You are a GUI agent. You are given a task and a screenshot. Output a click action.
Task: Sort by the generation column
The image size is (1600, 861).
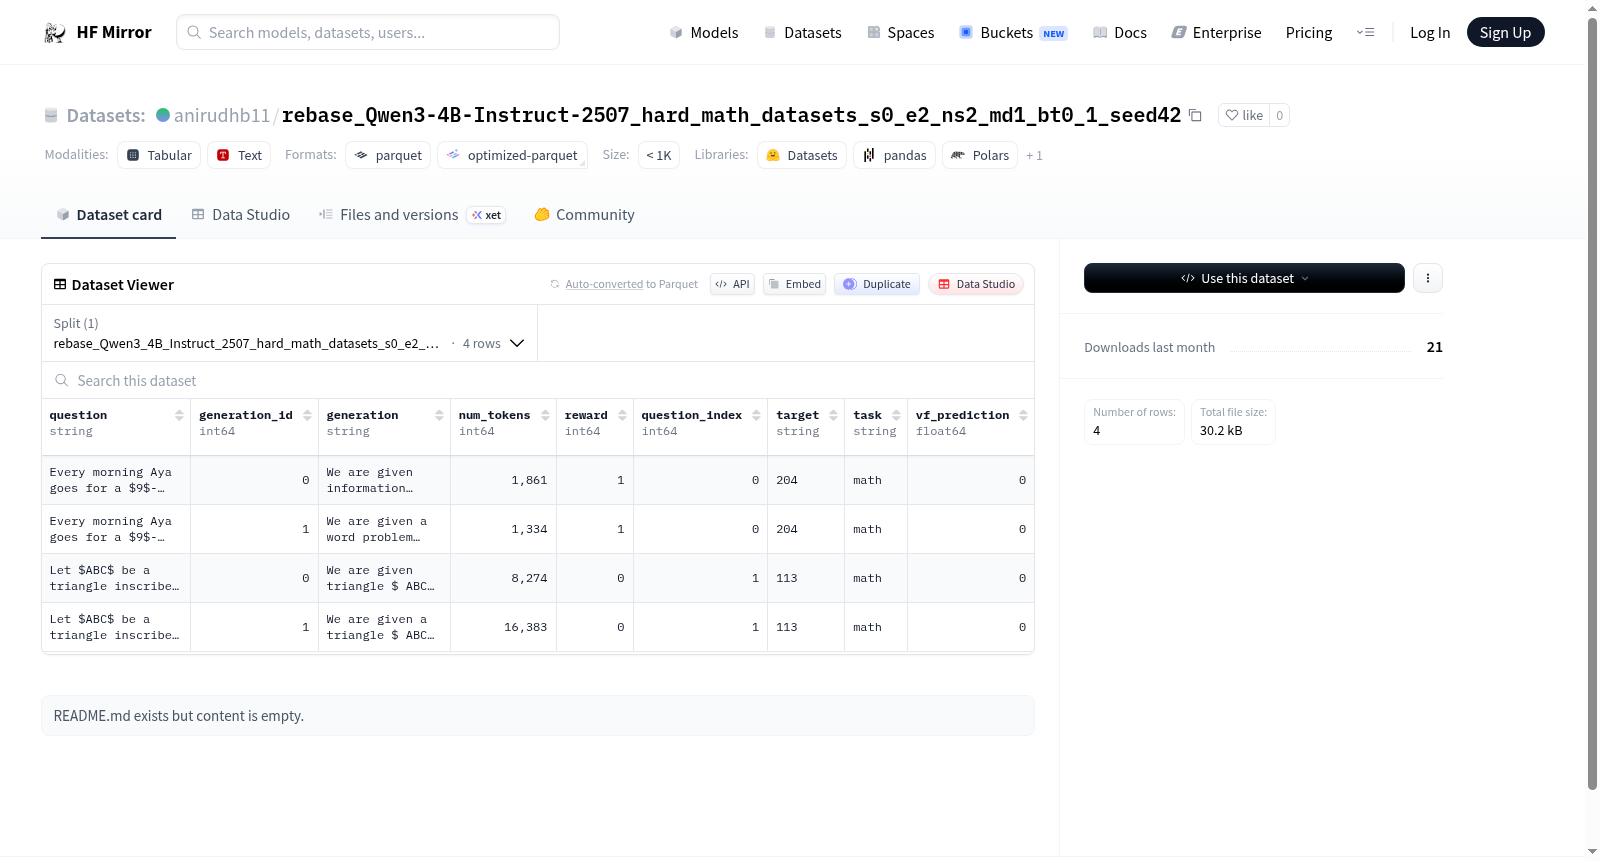tap(439, 415)
